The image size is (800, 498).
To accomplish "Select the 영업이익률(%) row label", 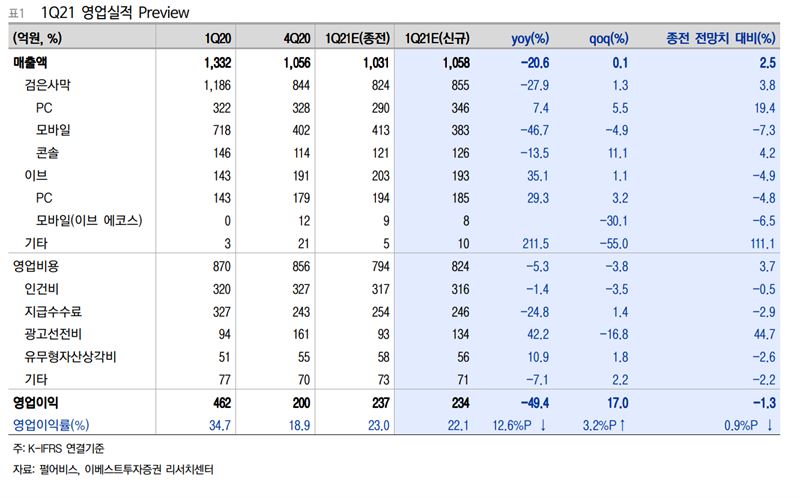I will [x=51, y=425].
